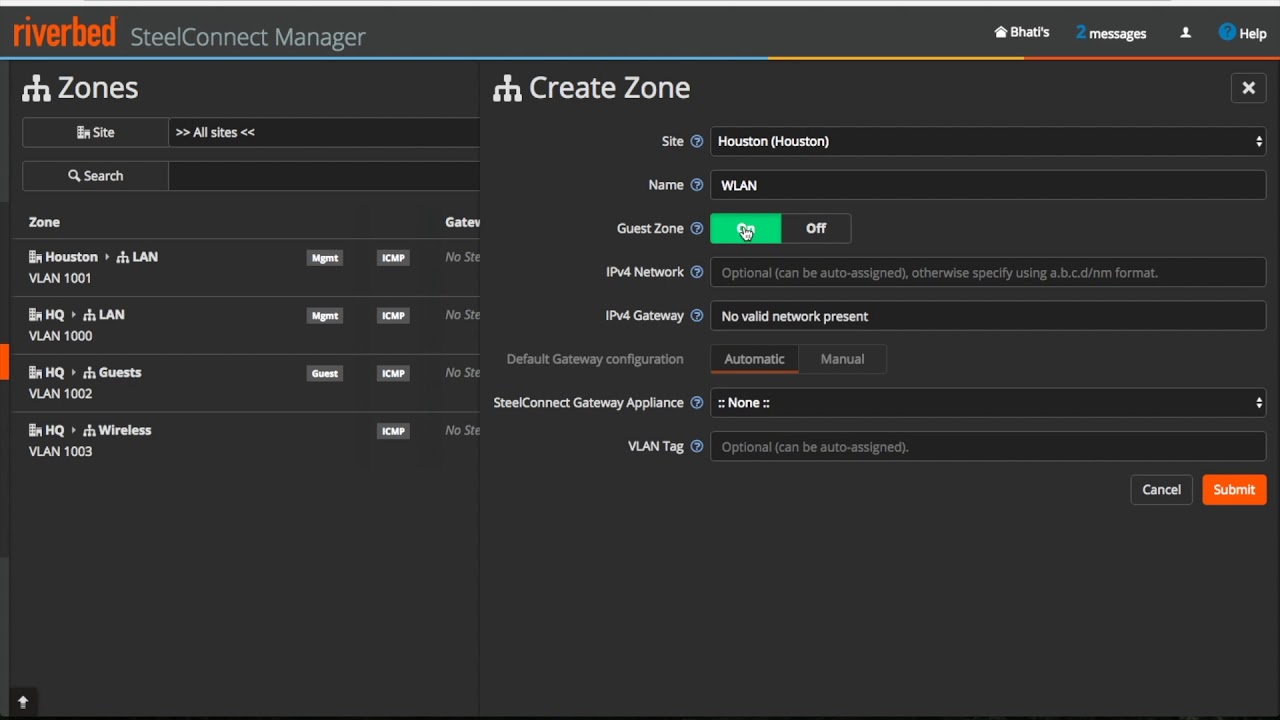Screen dimensions: 1280x720
Task: Click the Zone column header
Action: 44,222
